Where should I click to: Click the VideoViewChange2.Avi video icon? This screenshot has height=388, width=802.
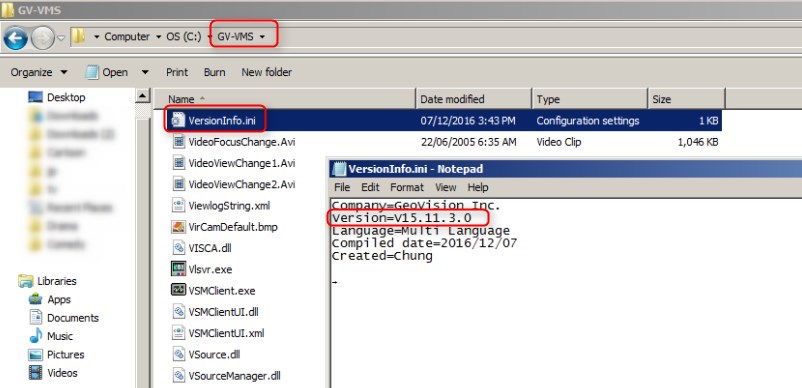point(178,184)
